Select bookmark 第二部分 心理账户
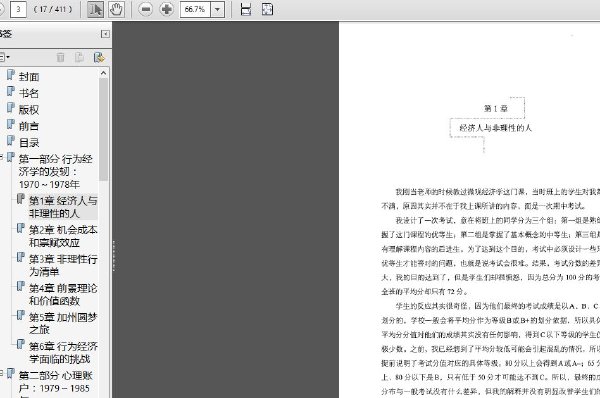The image size is (600, 398). coord(55,383)
